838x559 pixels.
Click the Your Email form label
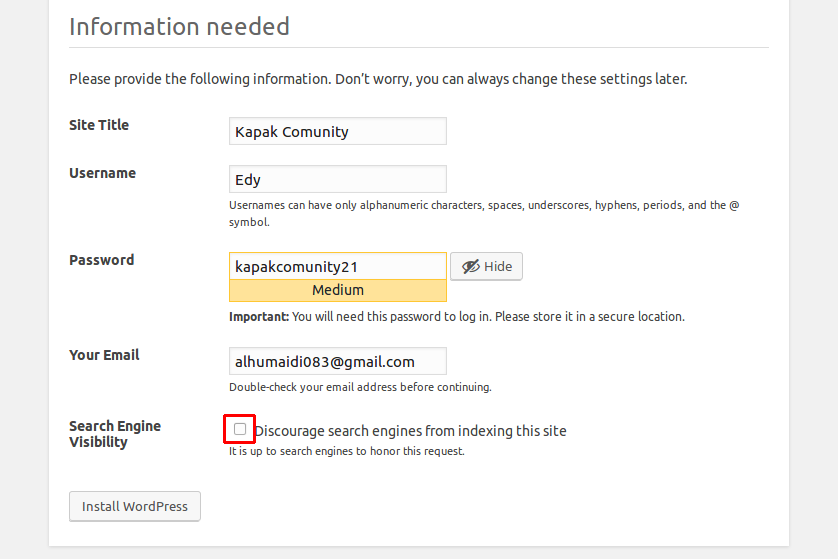104,355
